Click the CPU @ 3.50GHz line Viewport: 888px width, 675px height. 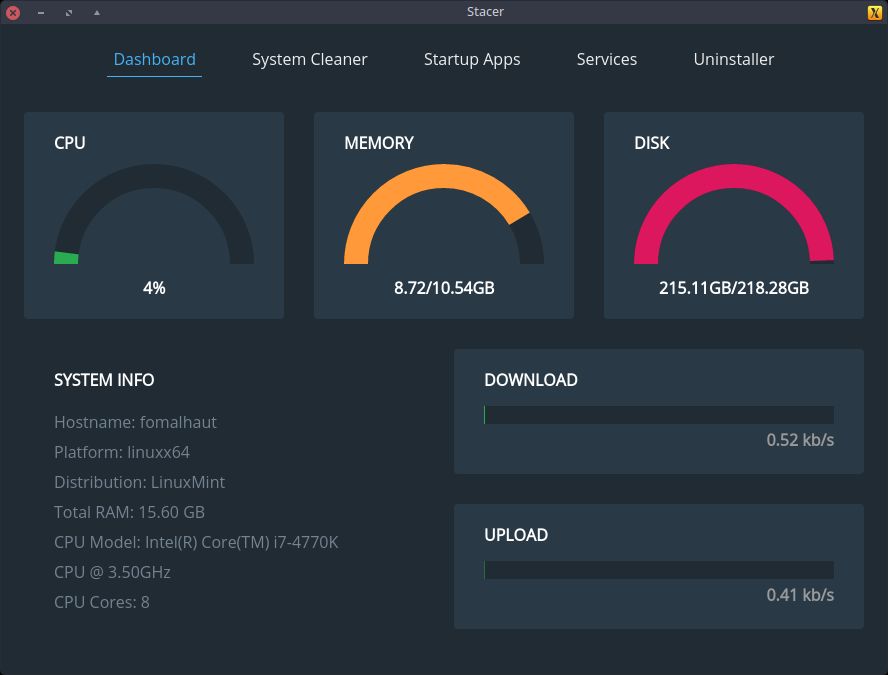coord(112,573)
